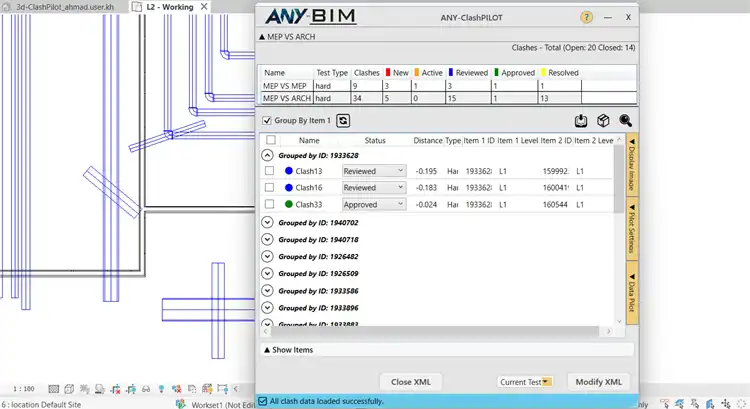Collapse the MEP VS ARCH section triangle
Screen dimensions: 750x409
262,37
